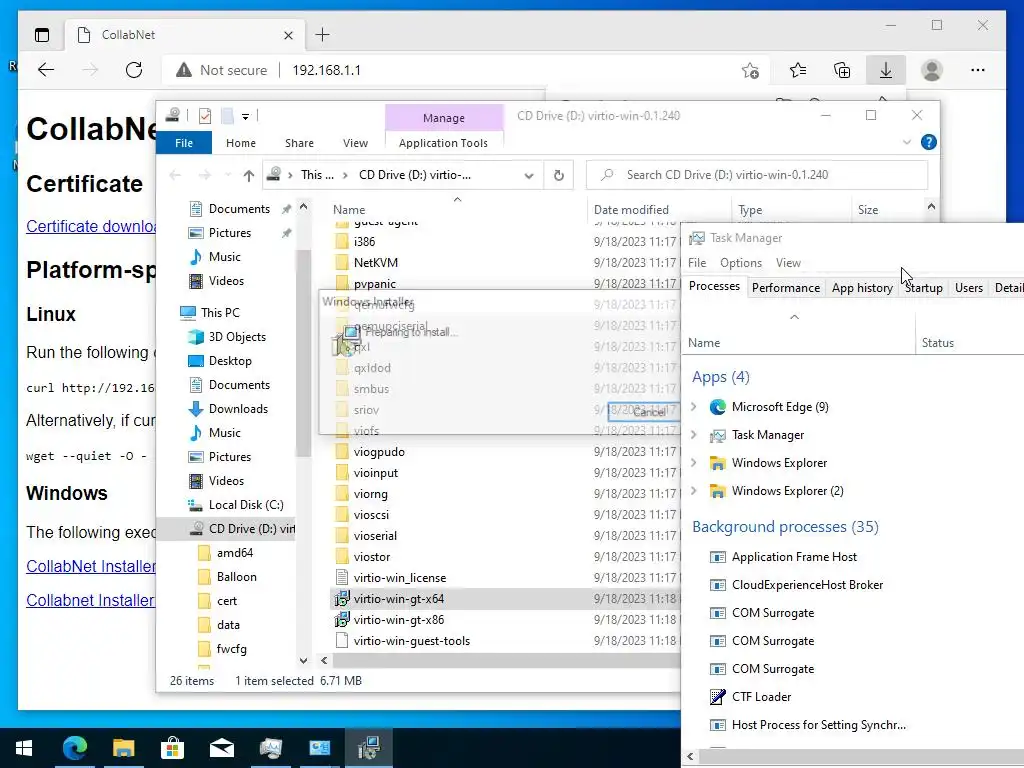Image resolution: width=1024 pixels, height=768 pixels.
Task: Open Microsoft Store from taskbar
Action: point(172,748)
